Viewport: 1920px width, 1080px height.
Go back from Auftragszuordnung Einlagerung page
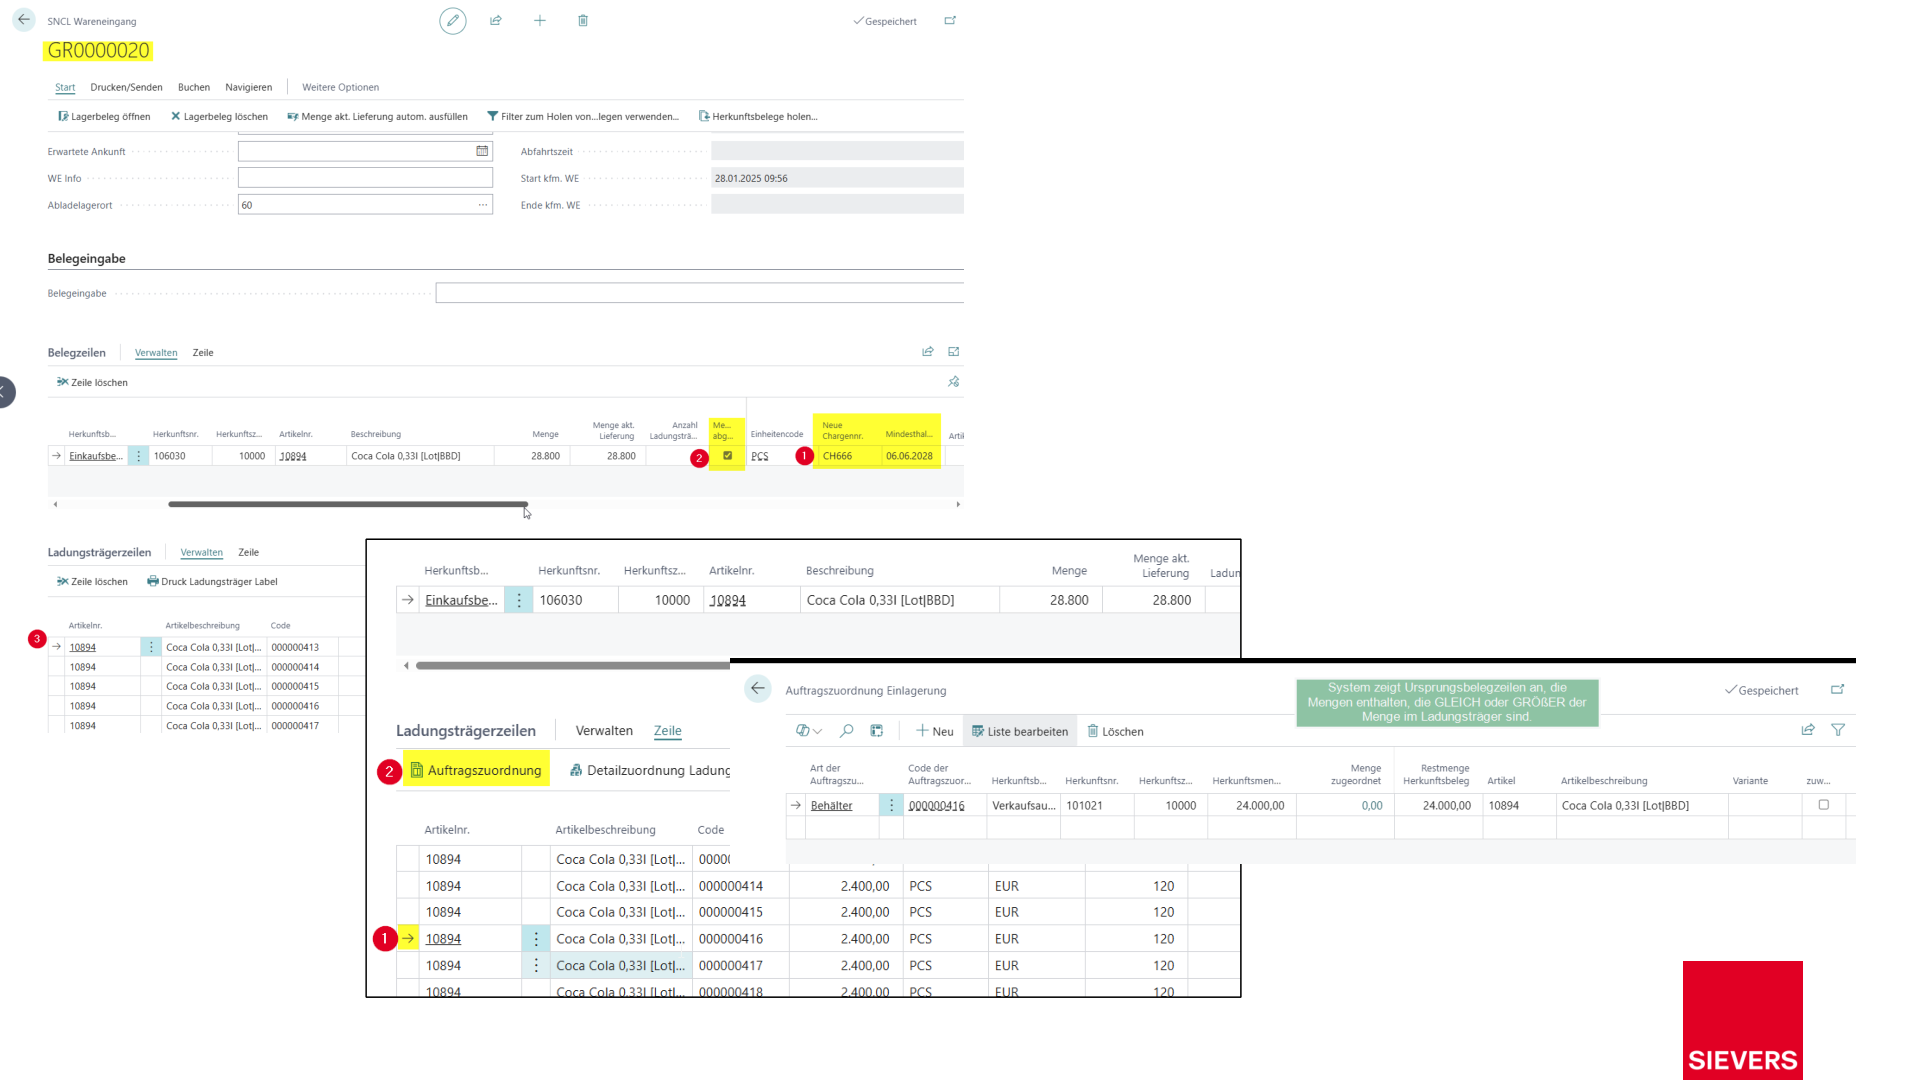coord(758,688)
